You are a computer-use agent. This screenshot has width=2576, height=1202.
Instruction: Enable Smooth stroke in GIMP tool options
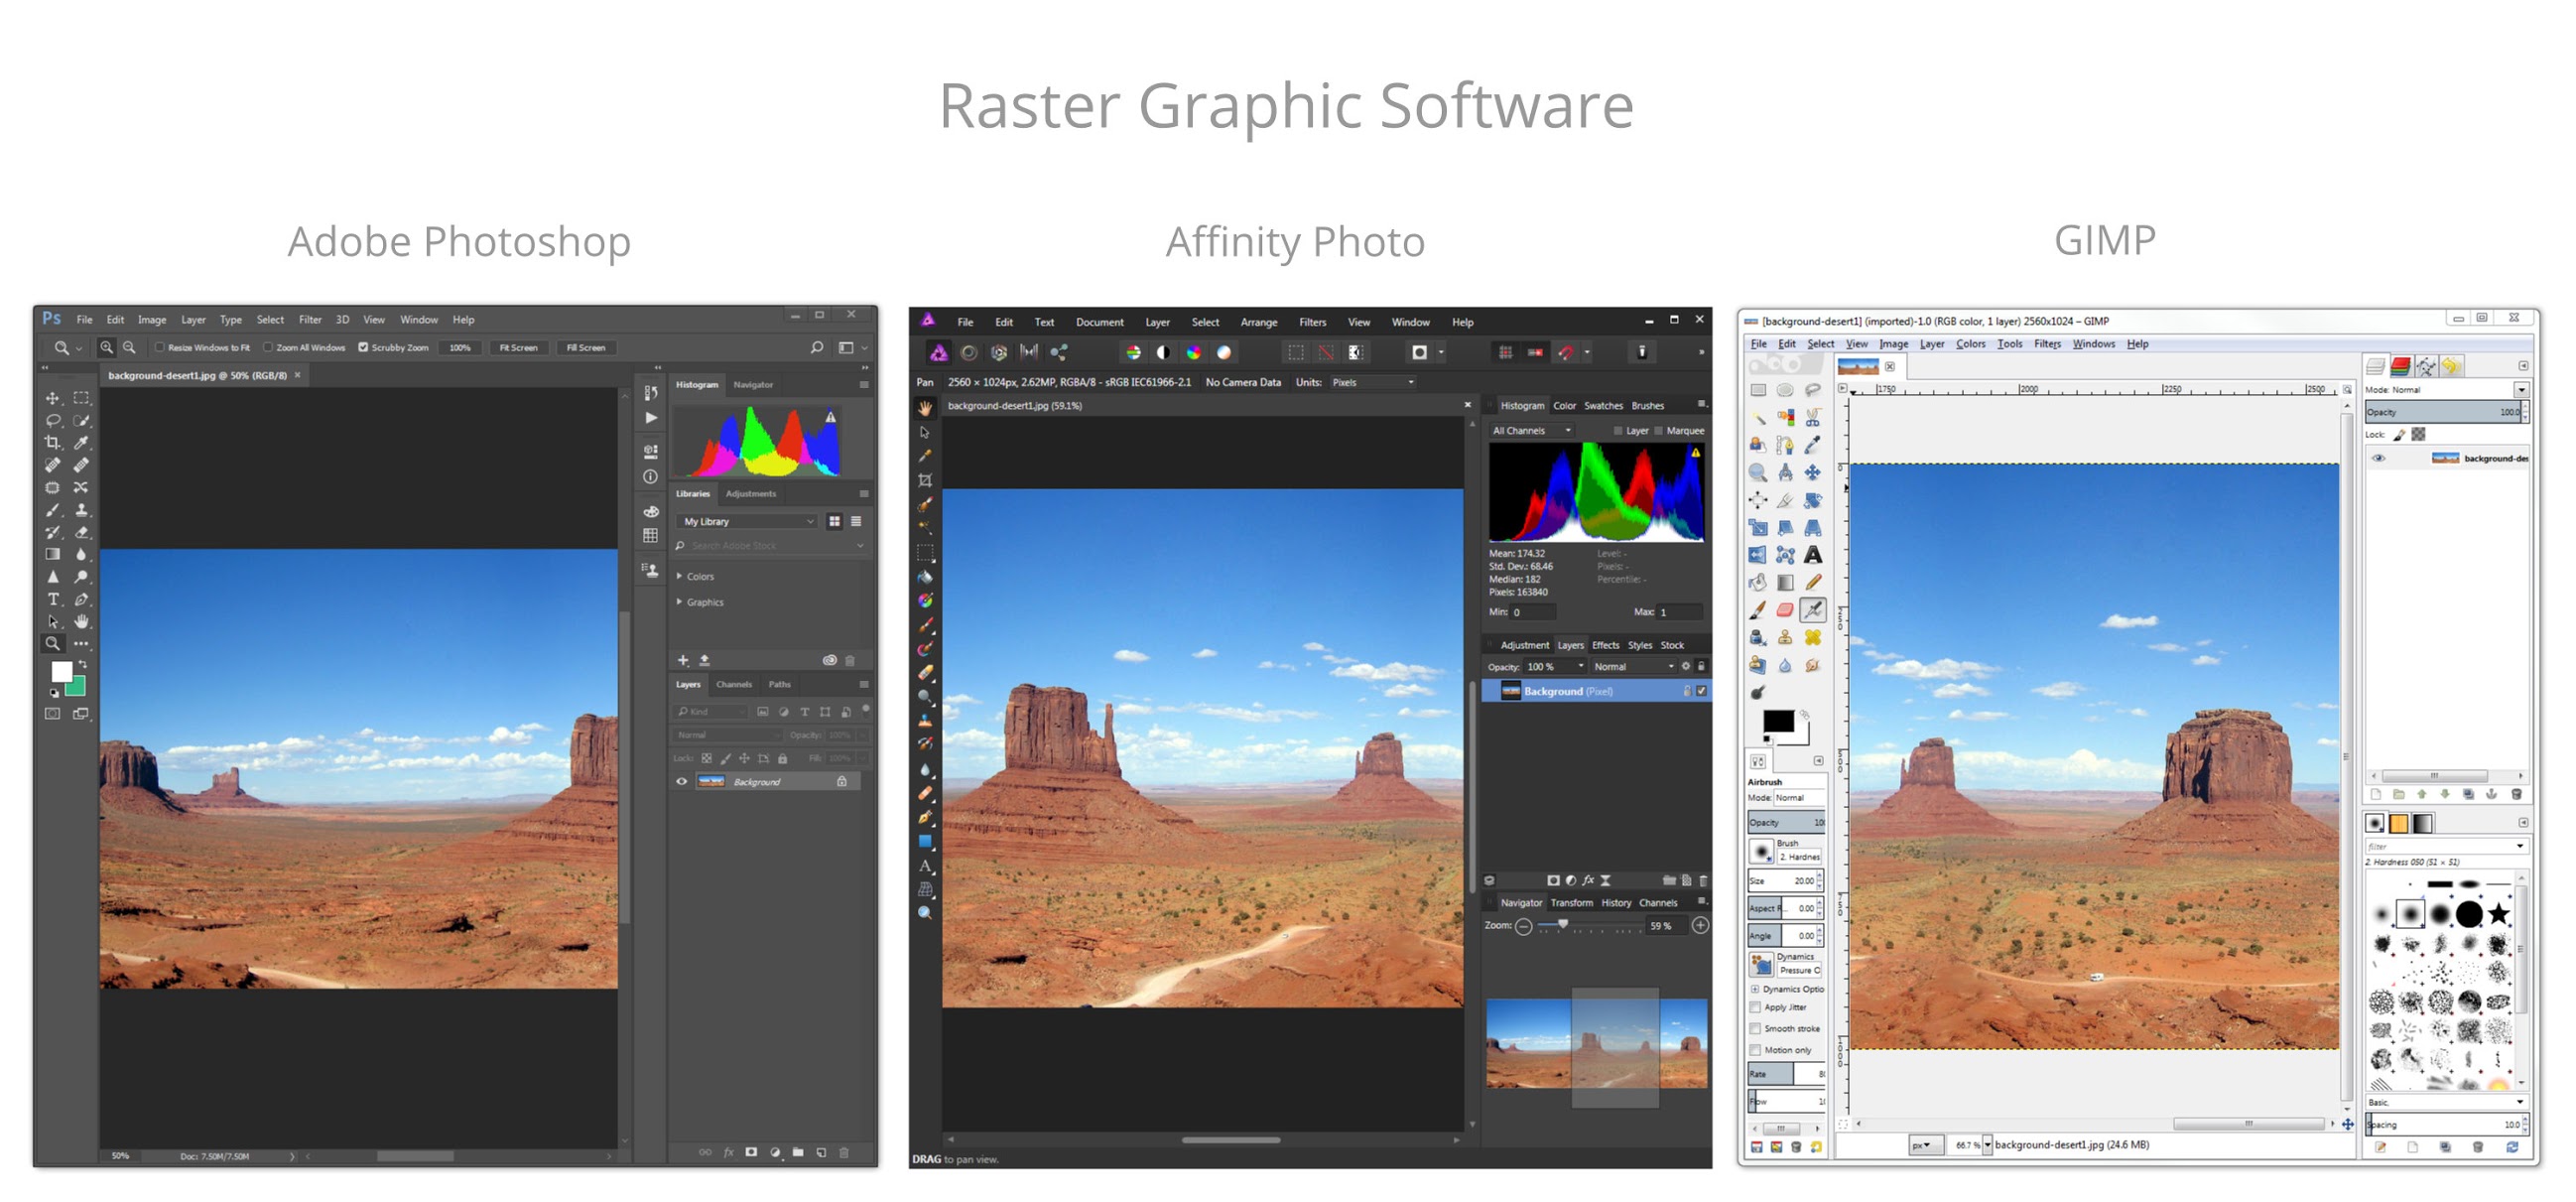pos(1755,1029)
